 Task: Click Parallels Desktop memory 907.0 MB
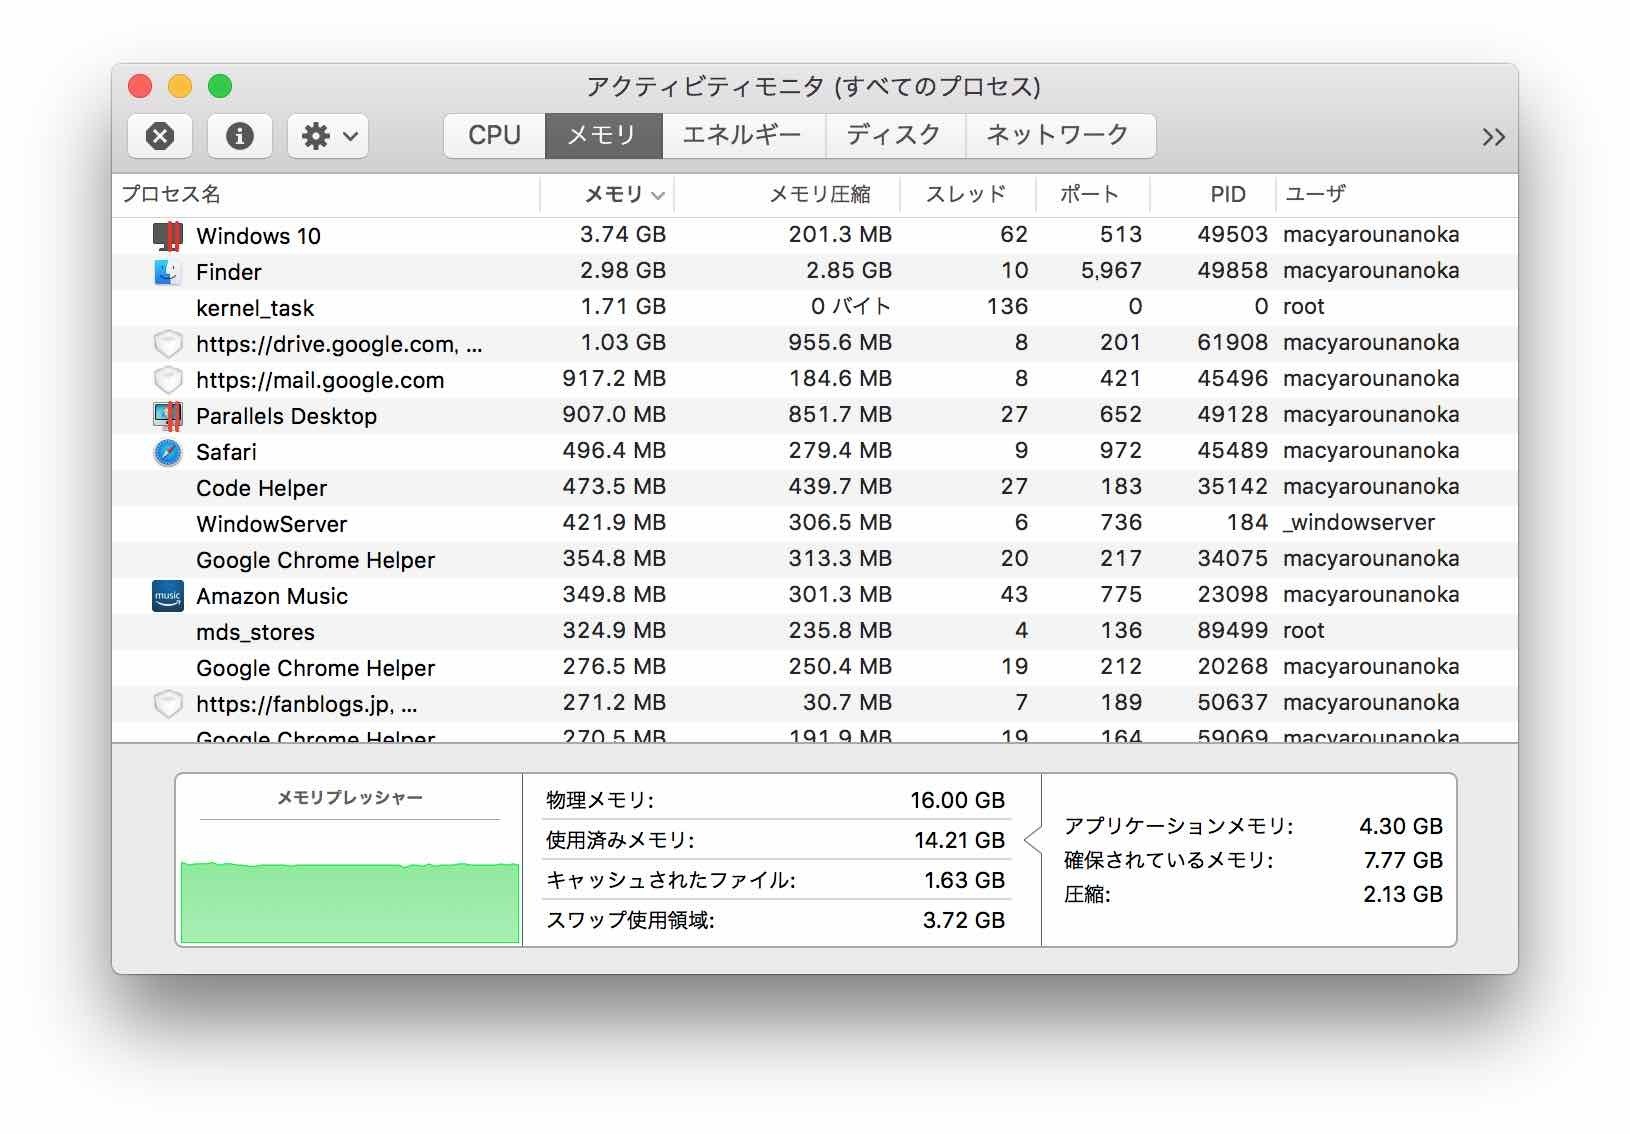point(614,415)
